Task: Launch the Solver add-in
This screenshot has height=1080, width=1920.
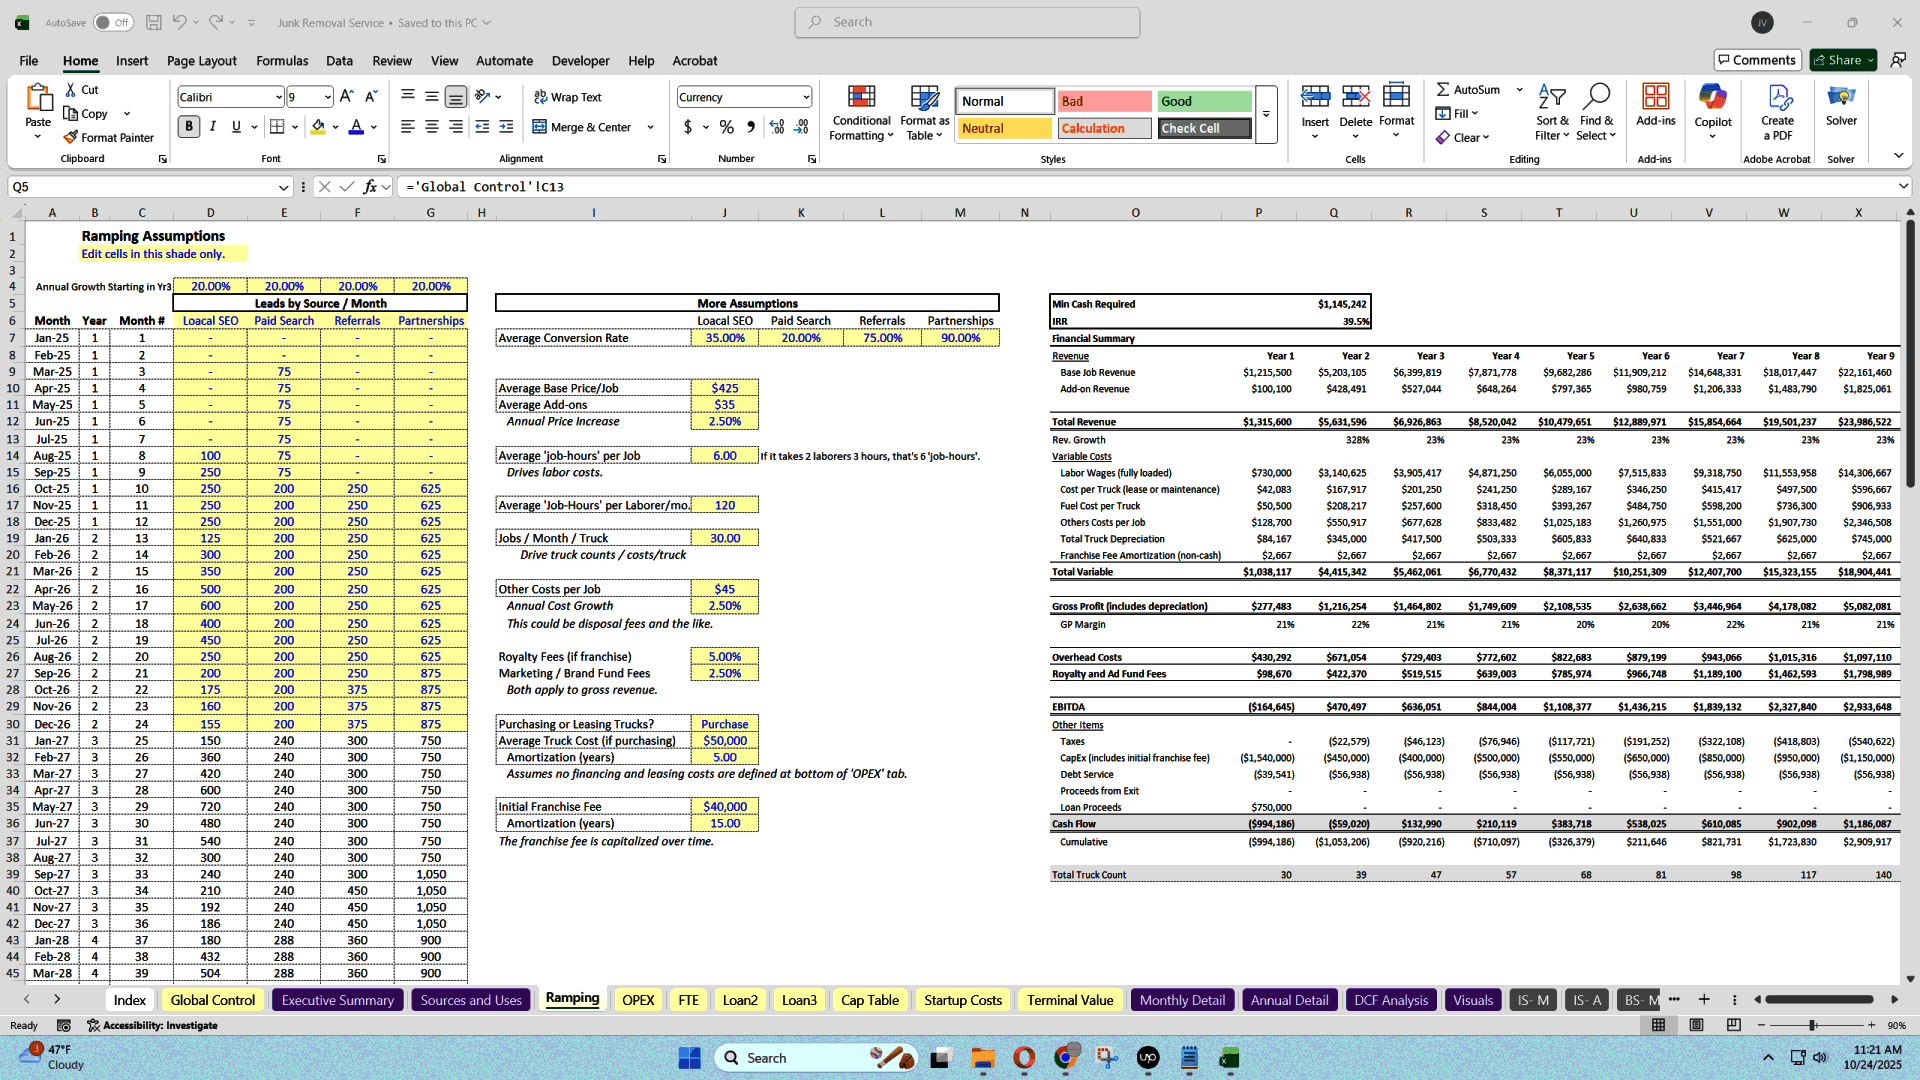Action: (x=1841, y=110)
